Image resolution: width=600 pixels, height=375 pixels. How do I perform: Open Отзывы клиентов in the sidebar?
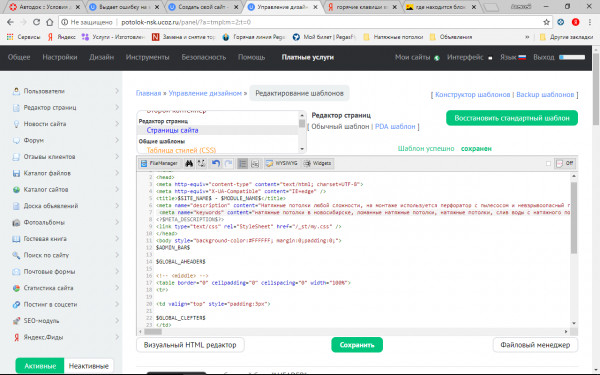49,157
